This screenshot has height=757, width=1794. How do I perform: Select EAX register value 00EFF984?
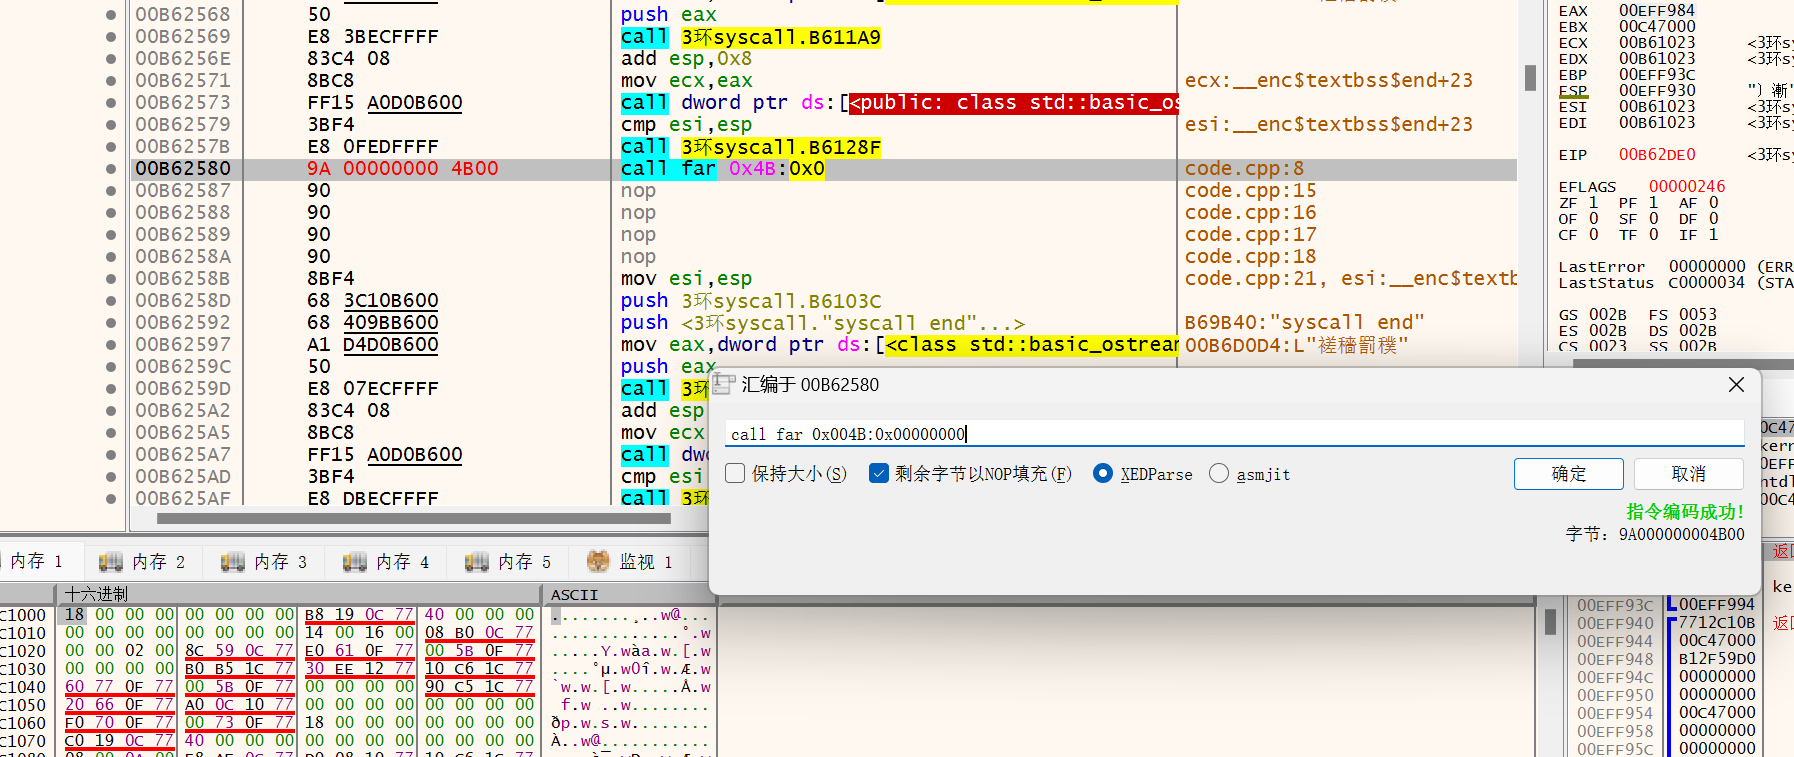pyautogui.click(x=1657, y=11)
